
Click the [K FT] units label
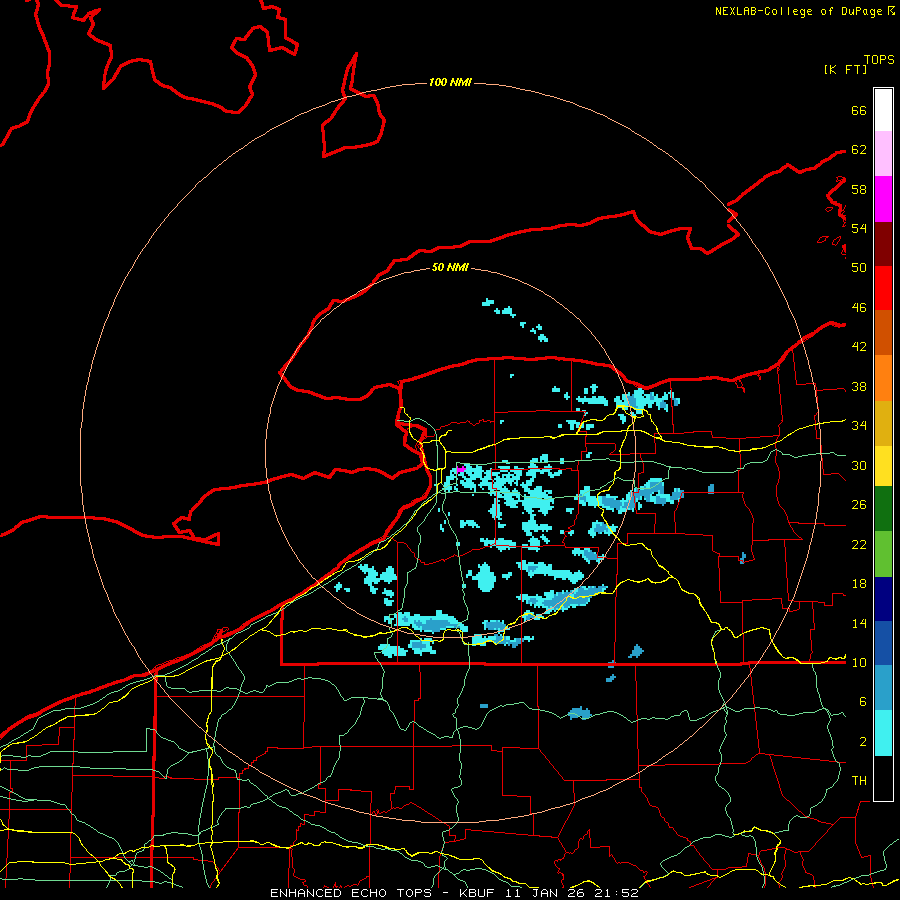coord(845,70)
